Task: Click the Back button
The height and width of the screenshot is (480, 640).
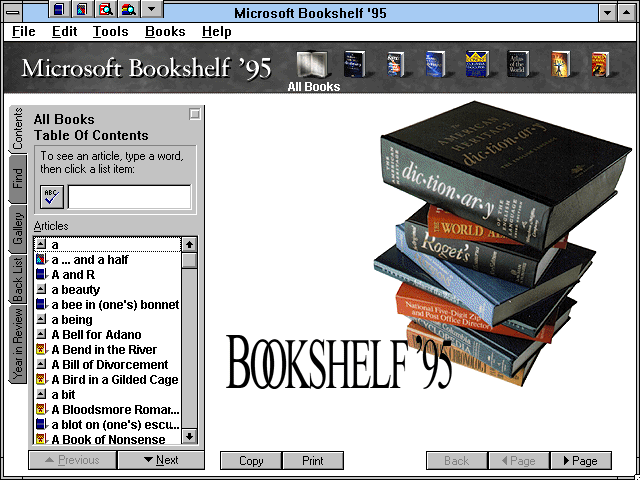Action: pyautogui.click(x=457, y=461)
